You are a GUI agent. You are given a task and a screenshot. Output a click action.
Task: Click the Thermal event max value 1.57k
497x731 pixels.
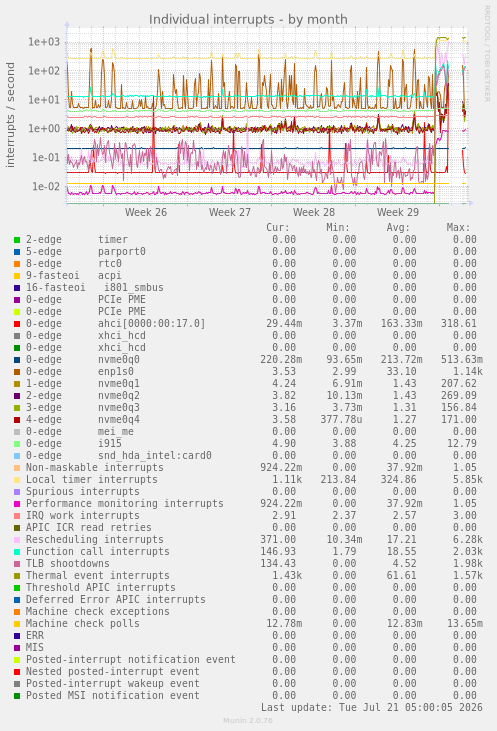468,576
